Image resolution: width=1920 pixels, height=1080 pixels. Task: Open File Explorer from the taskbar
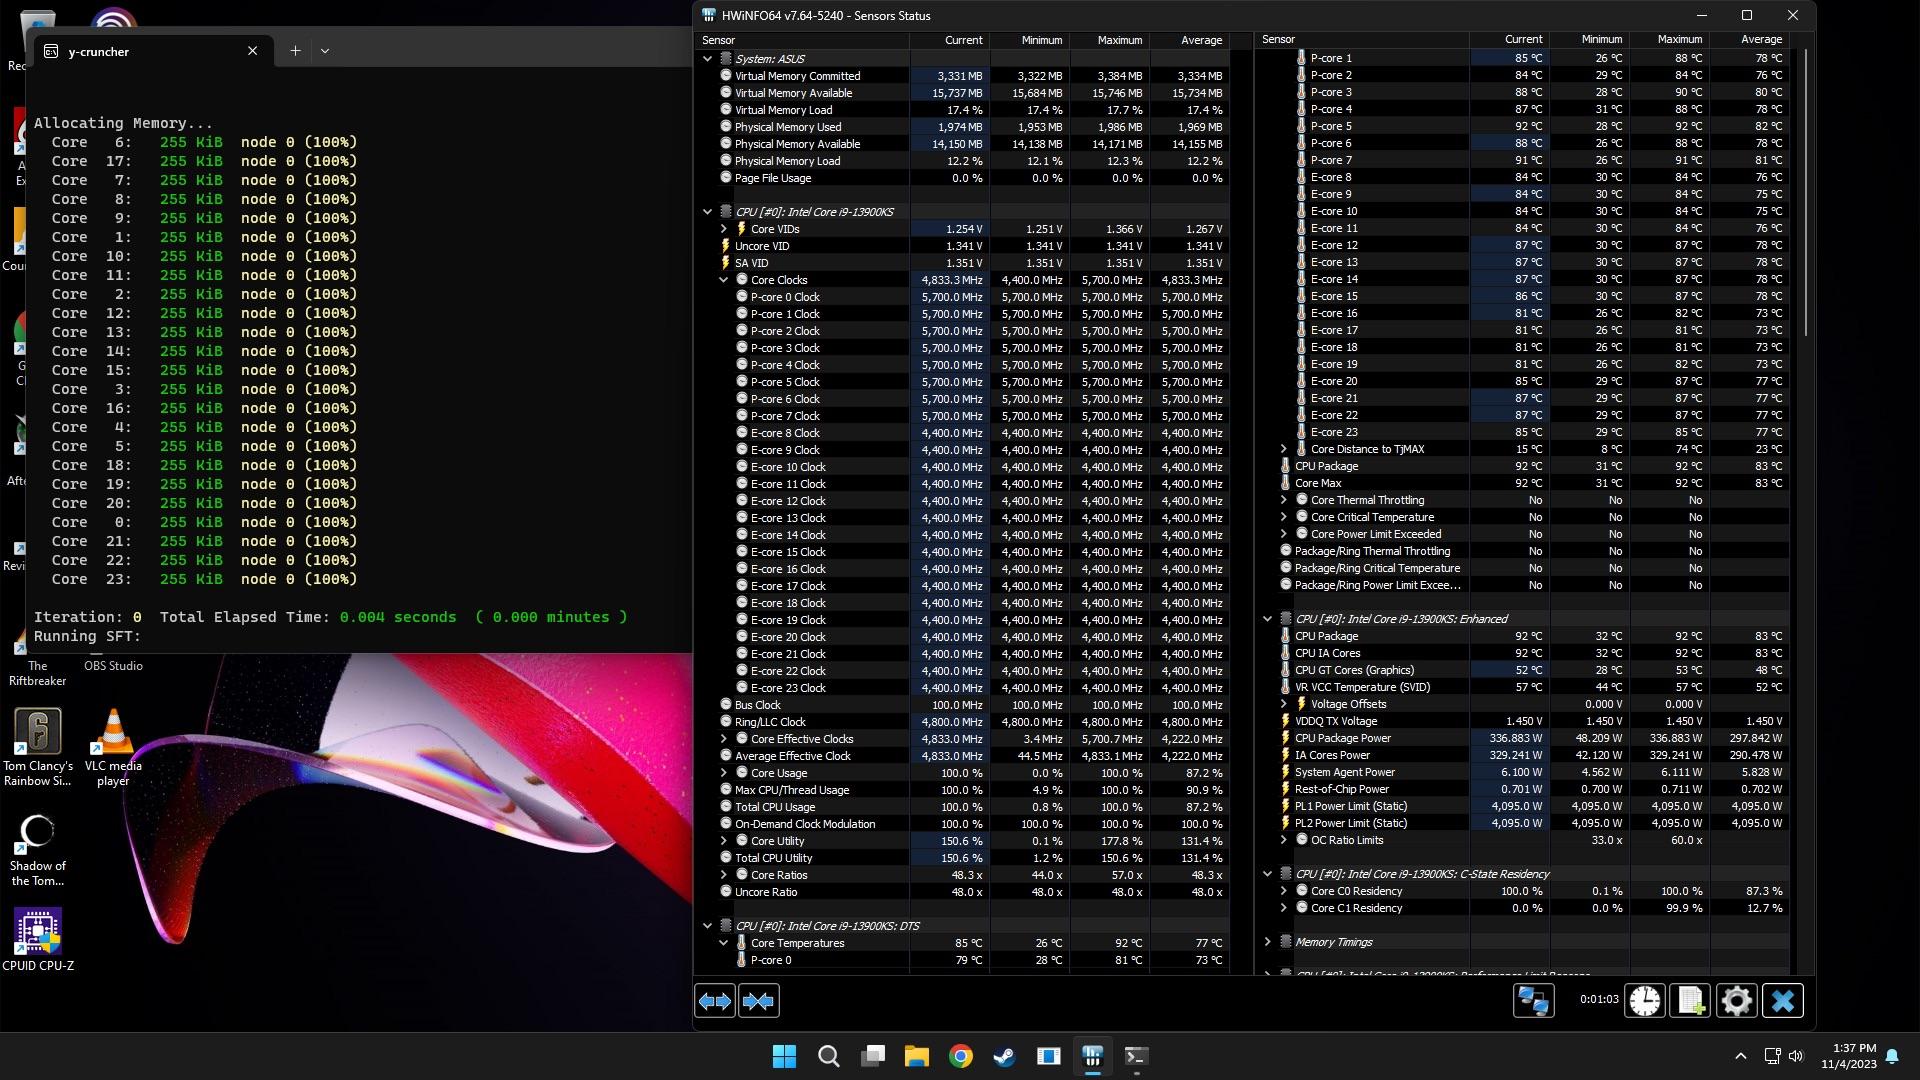(917, 1056)
